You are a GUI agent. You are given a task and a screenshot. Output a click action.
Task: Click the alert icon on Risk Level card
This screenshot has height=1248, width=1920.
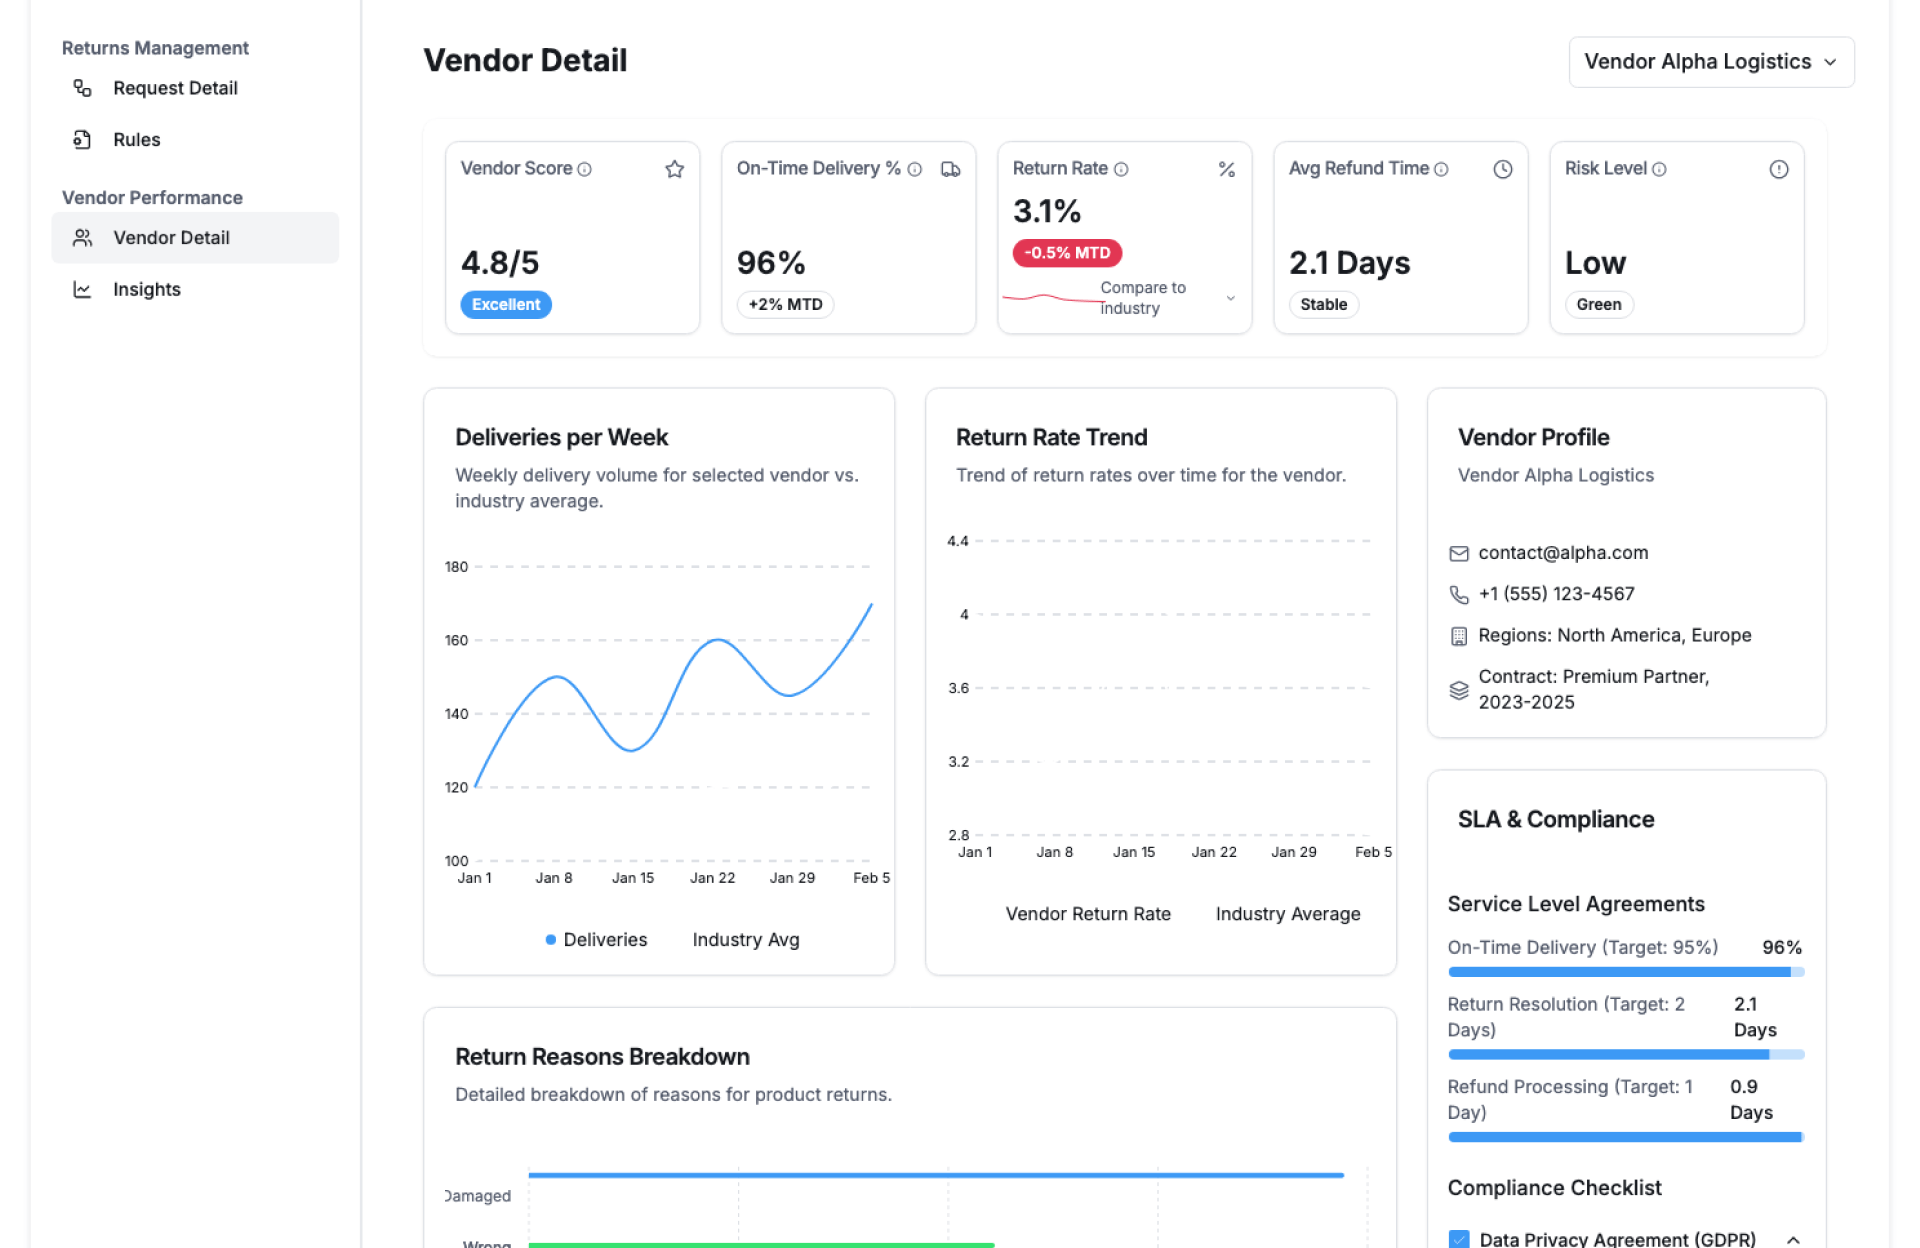(x=1778, y=169)
